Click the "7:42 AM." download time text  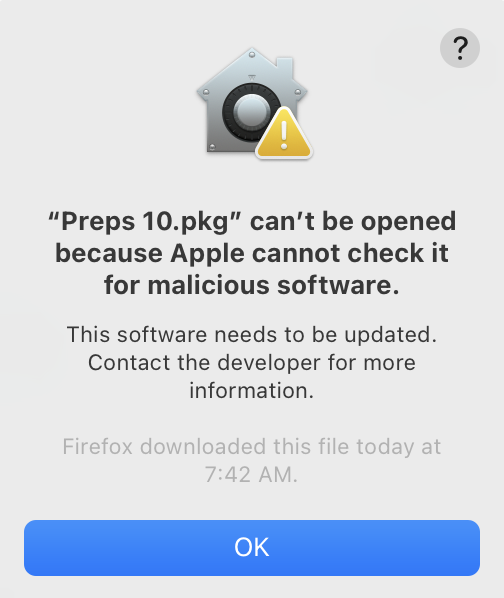pyautogui.click(x=251, y=474)
